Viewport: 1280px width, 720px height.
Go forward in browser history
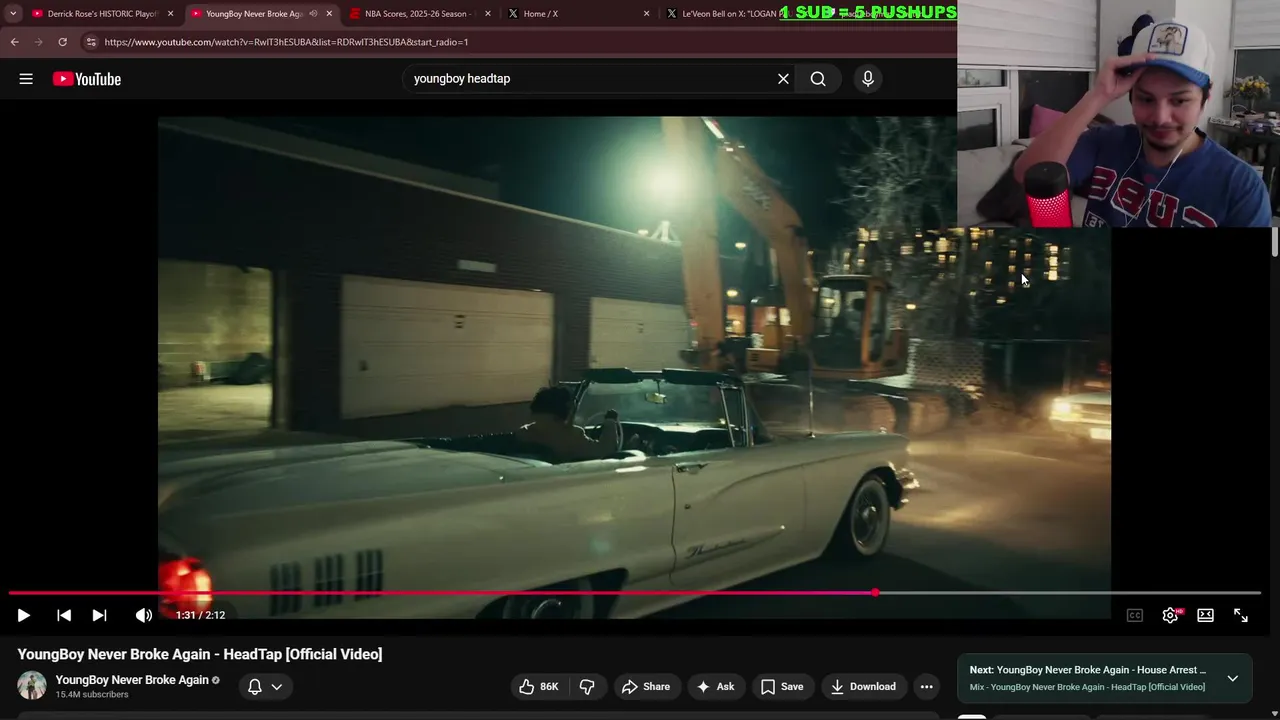(39, 42)
